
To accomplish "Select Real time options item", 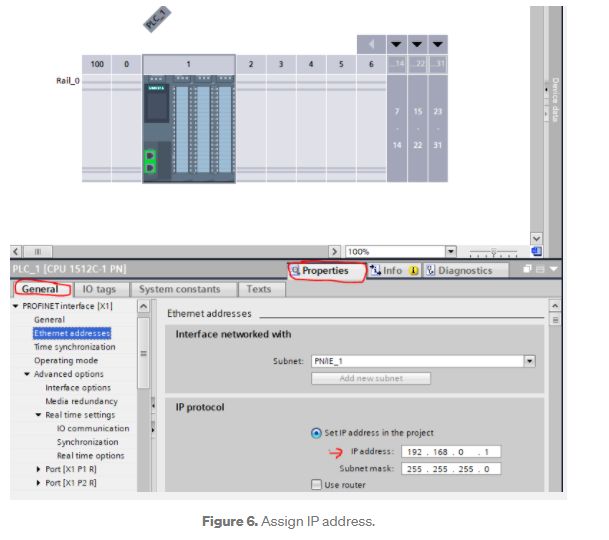I will coord(90,456).
